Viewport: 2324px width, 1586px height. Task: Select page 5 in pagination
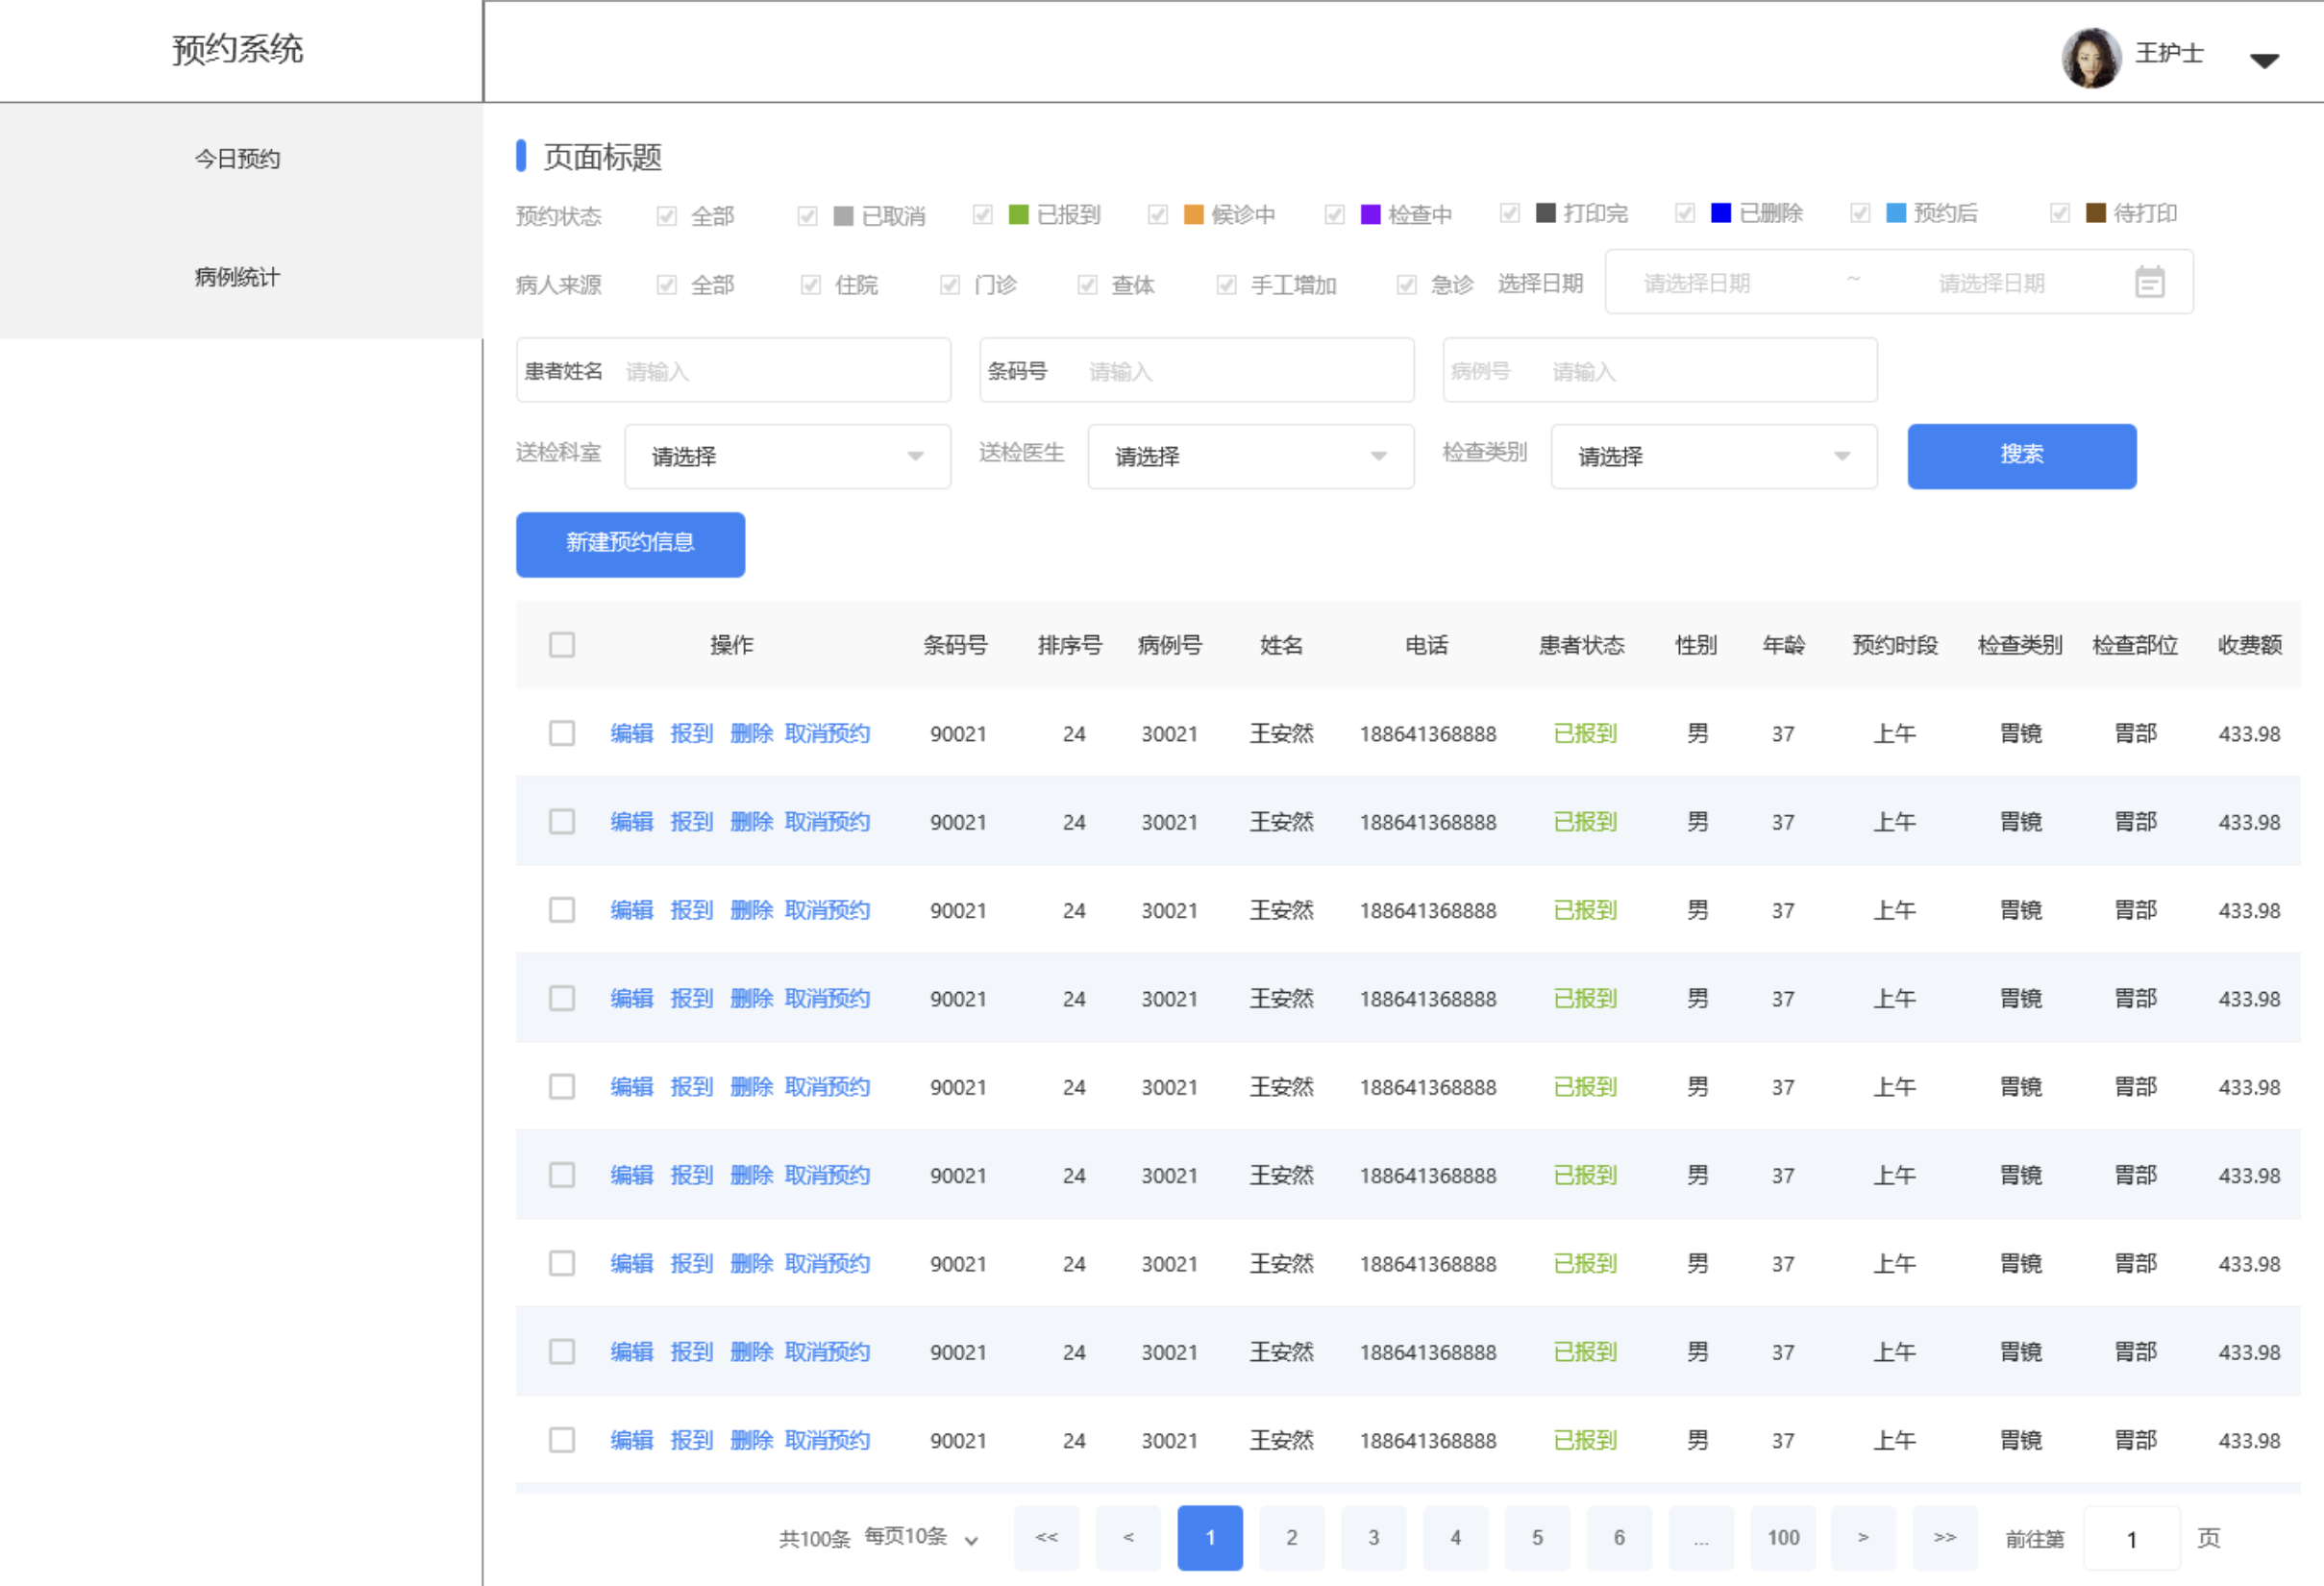click(x=1537, y=1537)
